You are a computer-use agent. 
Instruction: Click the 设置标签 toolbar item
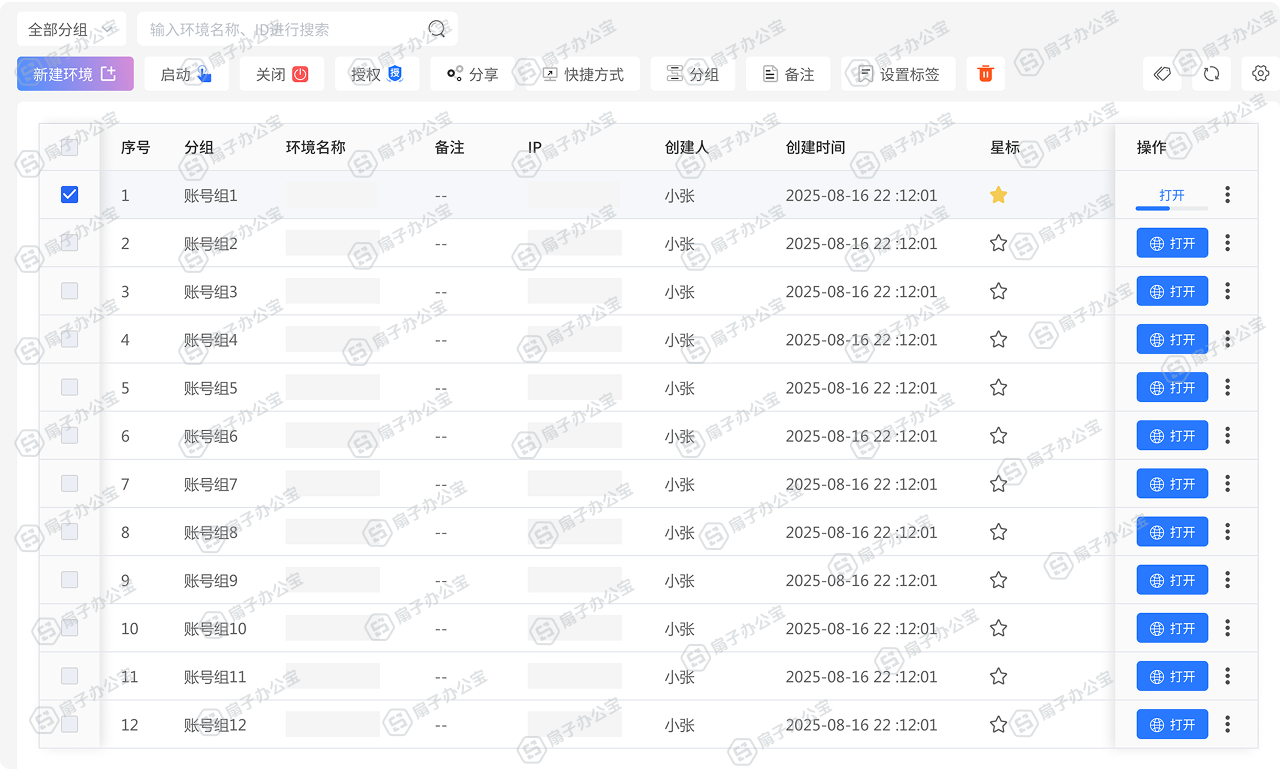click(898, 74)
